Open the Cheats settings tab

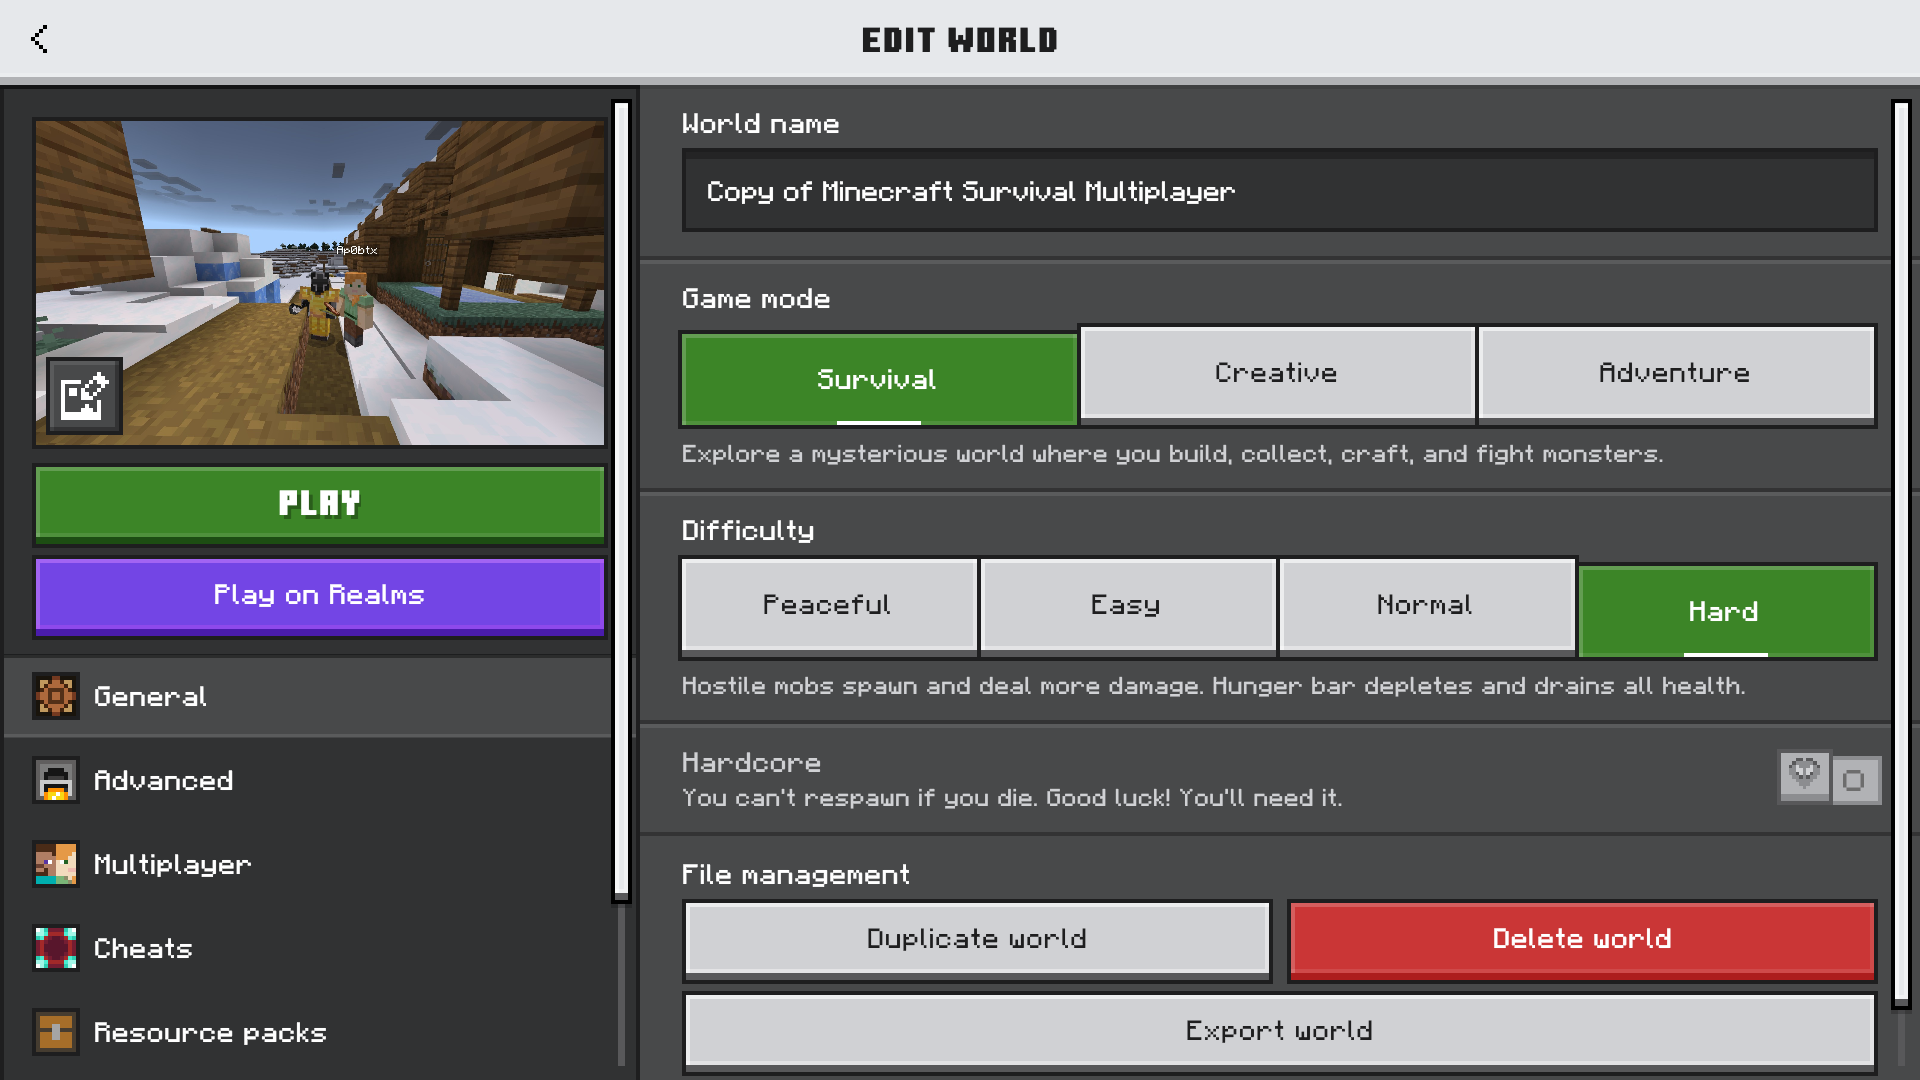[x=143, y=948]
